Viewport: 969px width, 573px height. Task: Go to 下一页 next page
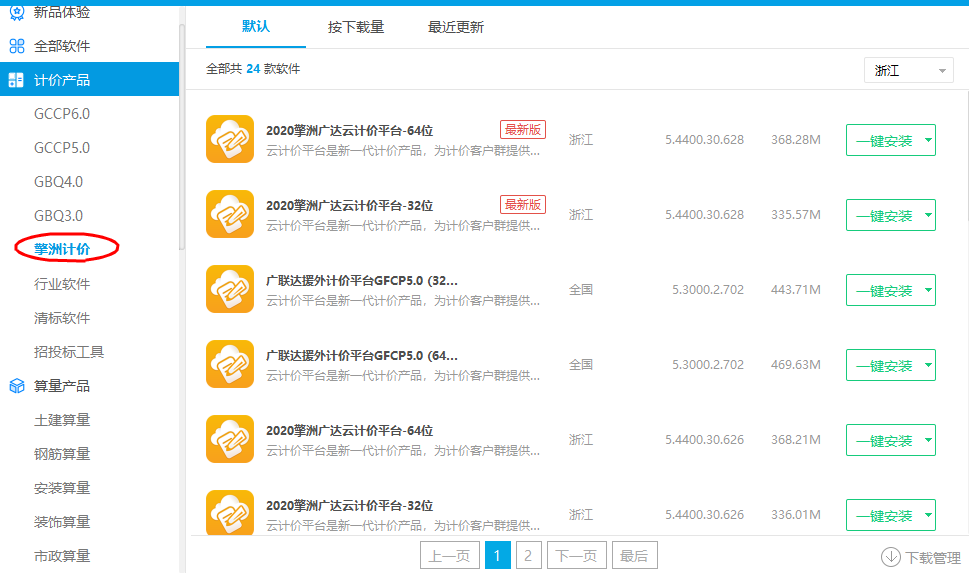(577, 555)
